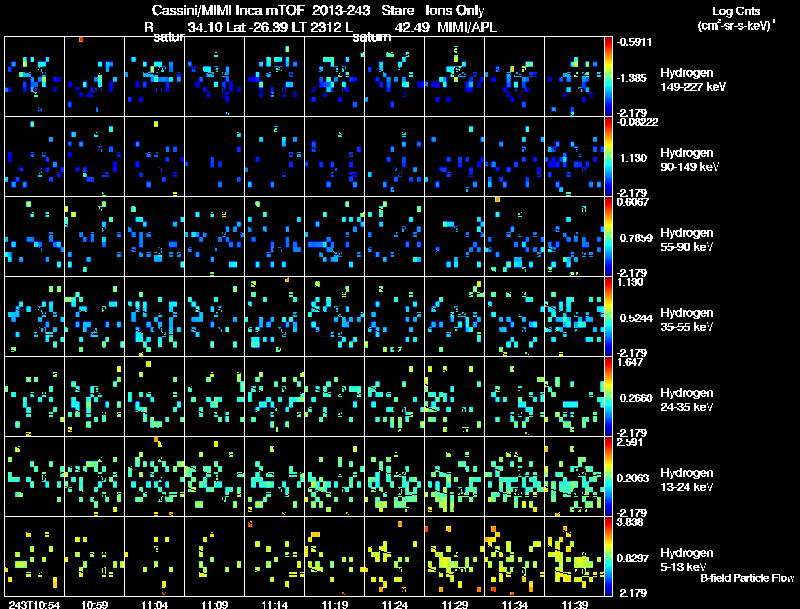Click the 'Hydrogen 24-35 keV' row label
This screenshot has height=609, width=800.
click(x=687, y=399)
